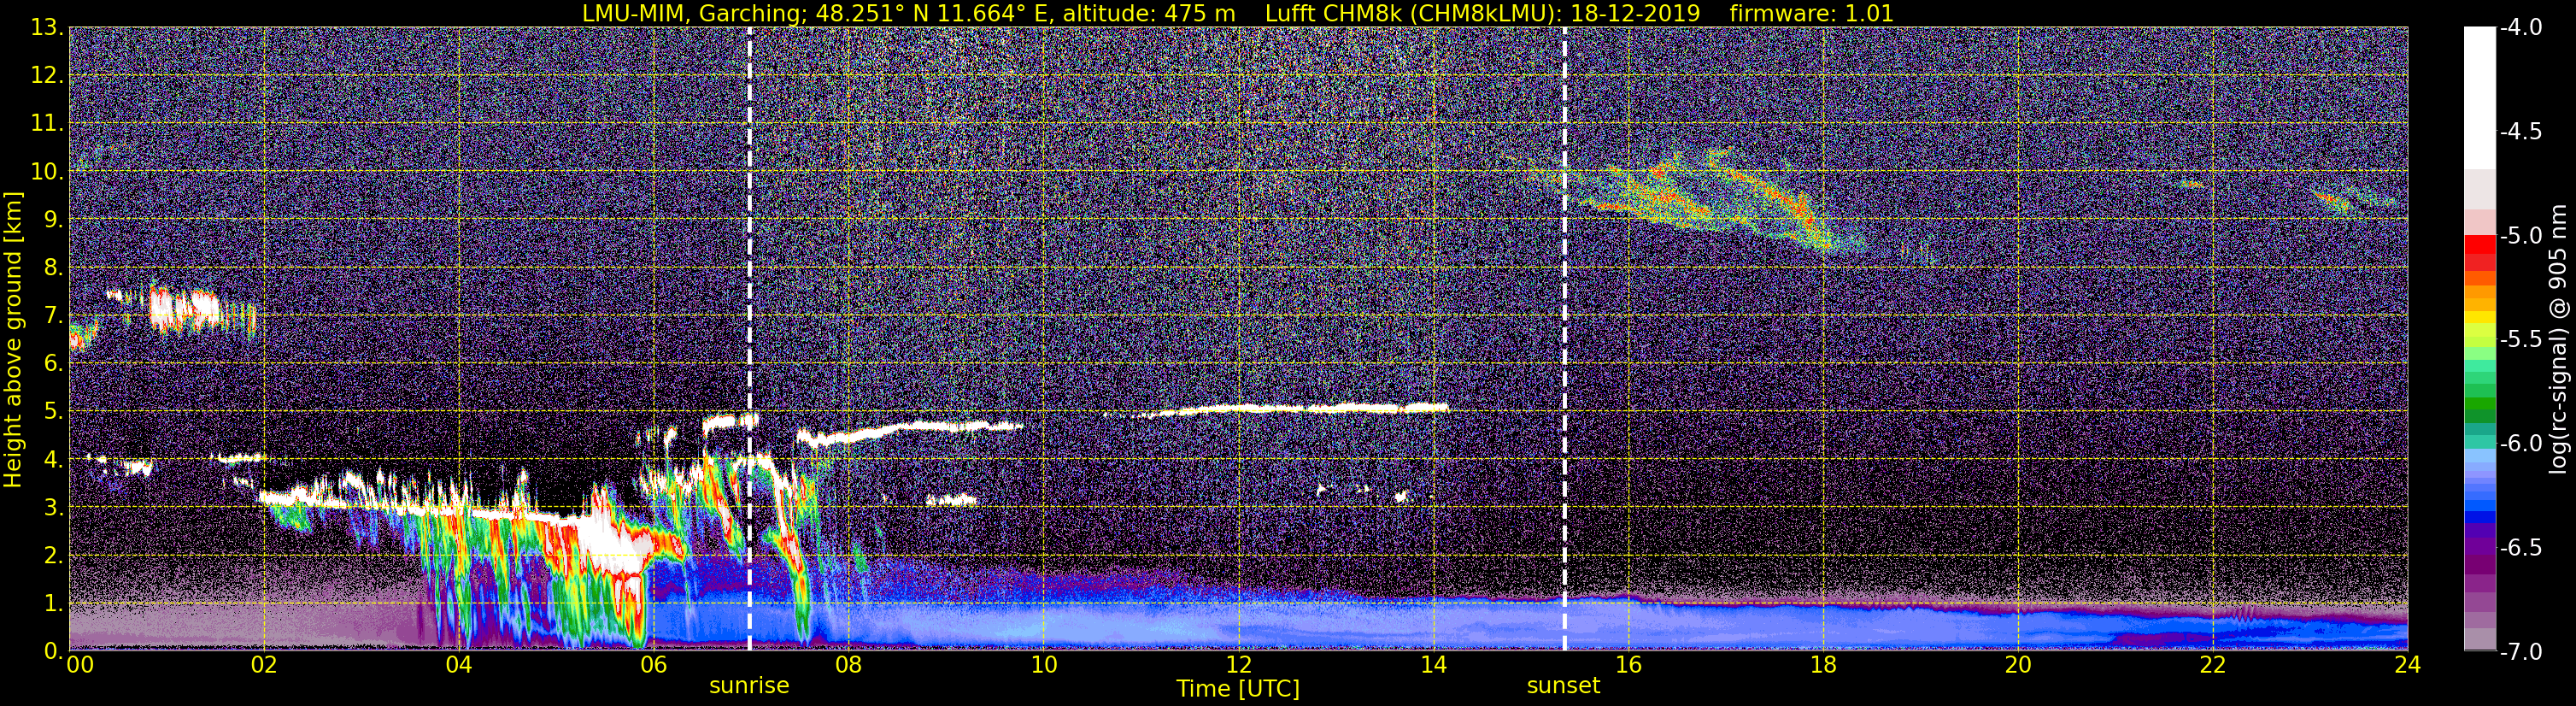Click the height axis tick label '6.'
Viewport: 2576px width, 706px height.
54,364
